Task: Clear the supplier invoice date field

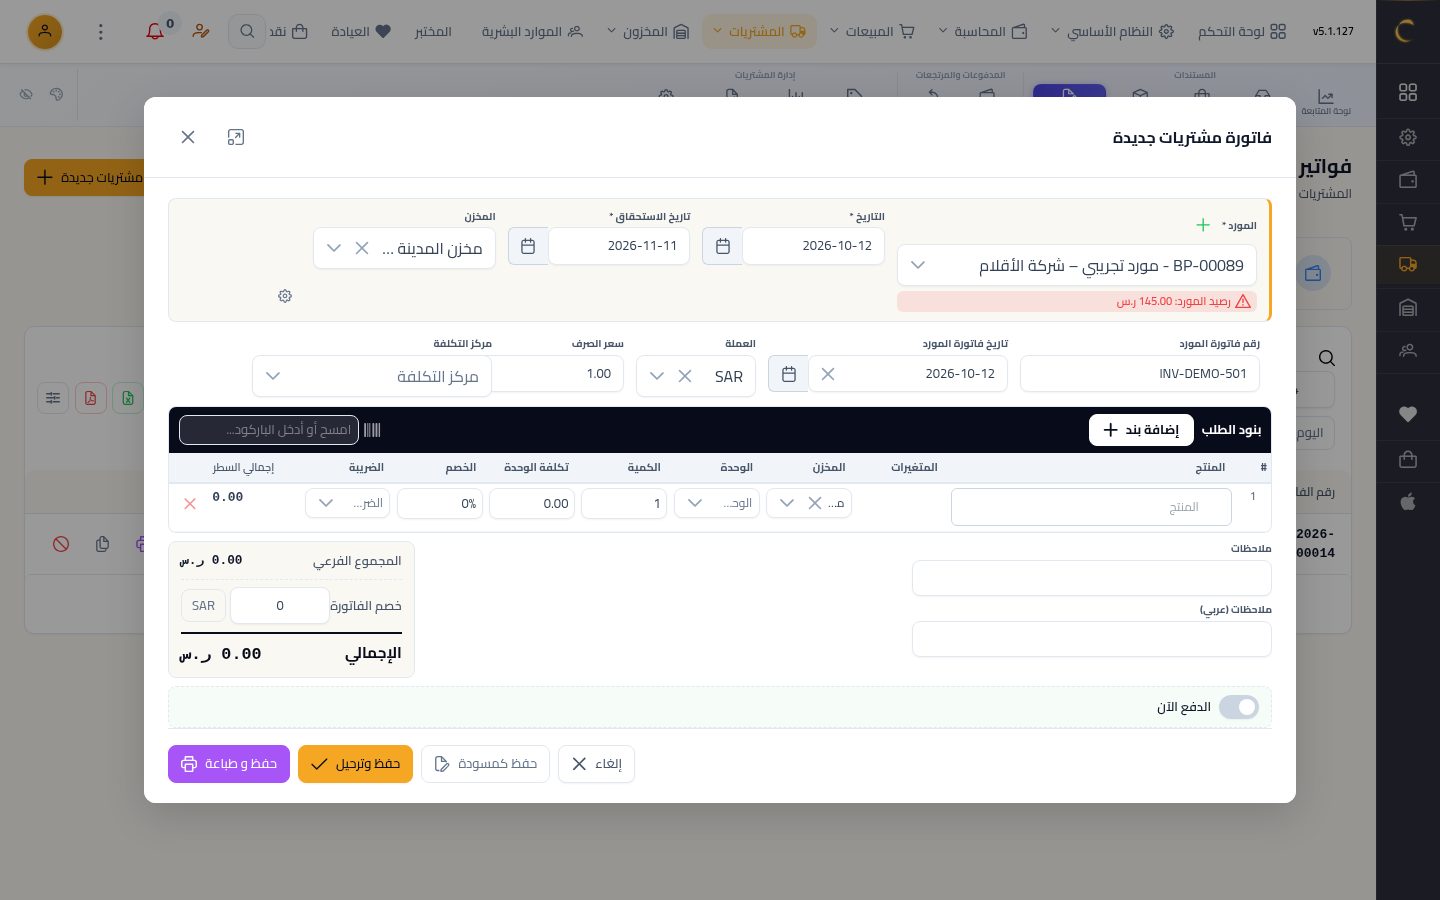Action: click(x=828, y=374)
